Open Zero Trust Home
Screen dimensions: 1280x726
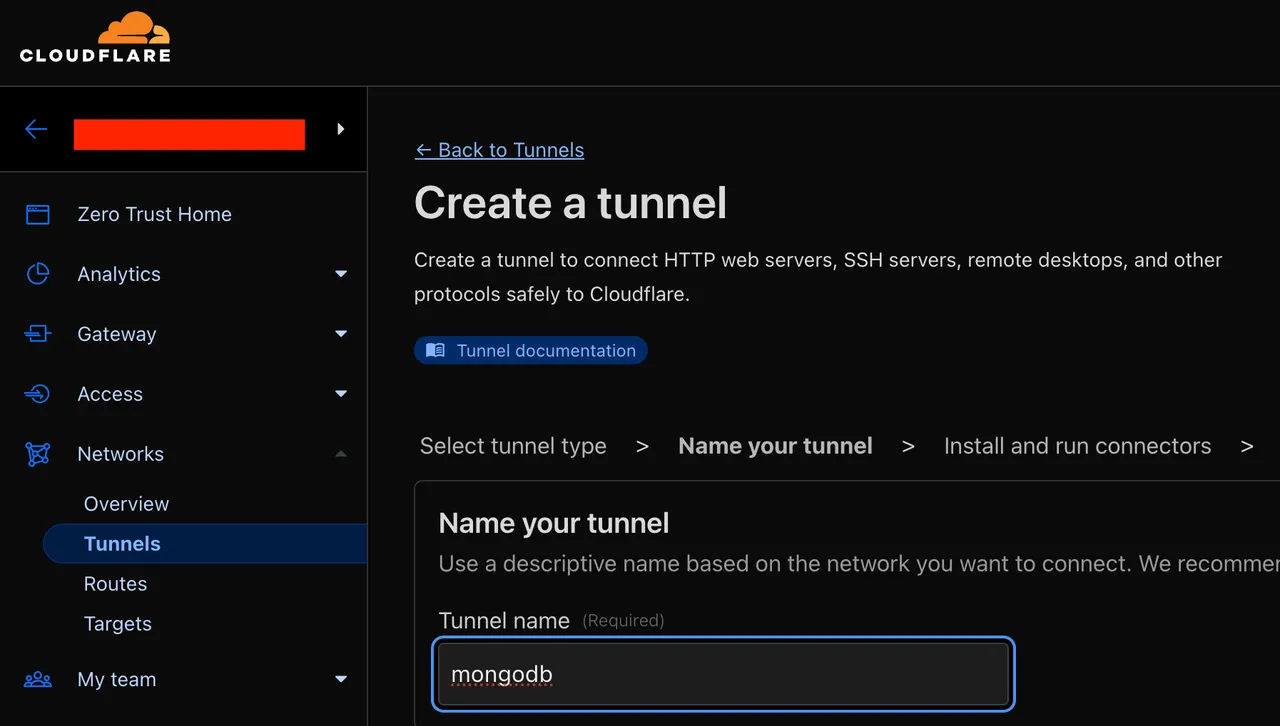point(154,214)
